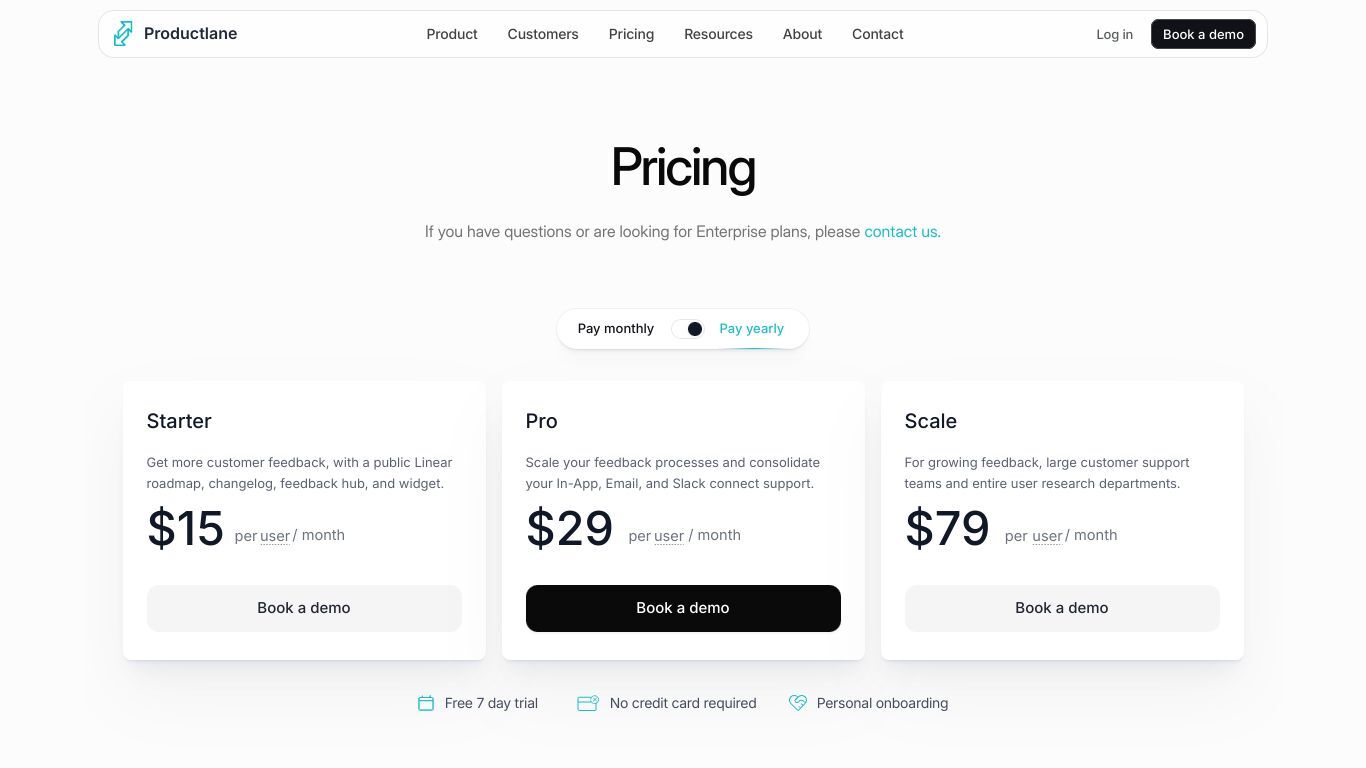Viewport: 1366px width, 768px height.
Task: Select the Pay monthly option
Action: (616, 329)
